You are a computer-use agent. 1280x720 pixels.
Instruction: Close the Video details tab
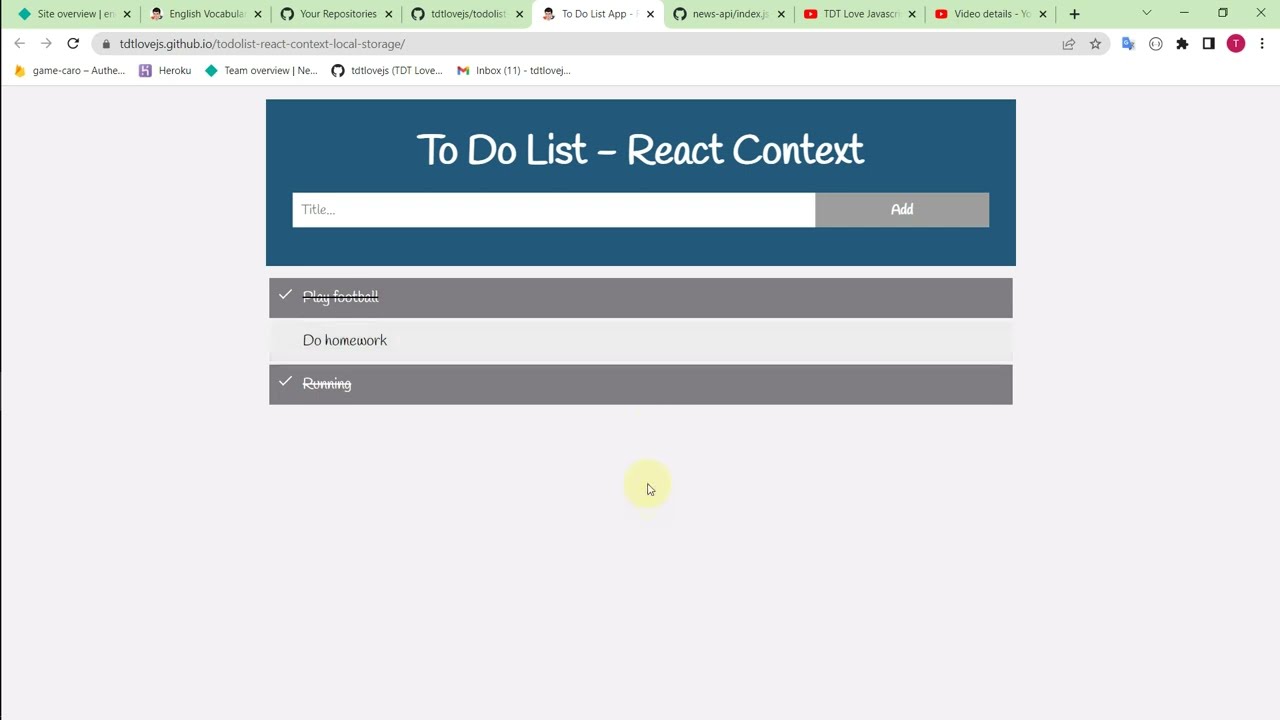click(1043, 14)
